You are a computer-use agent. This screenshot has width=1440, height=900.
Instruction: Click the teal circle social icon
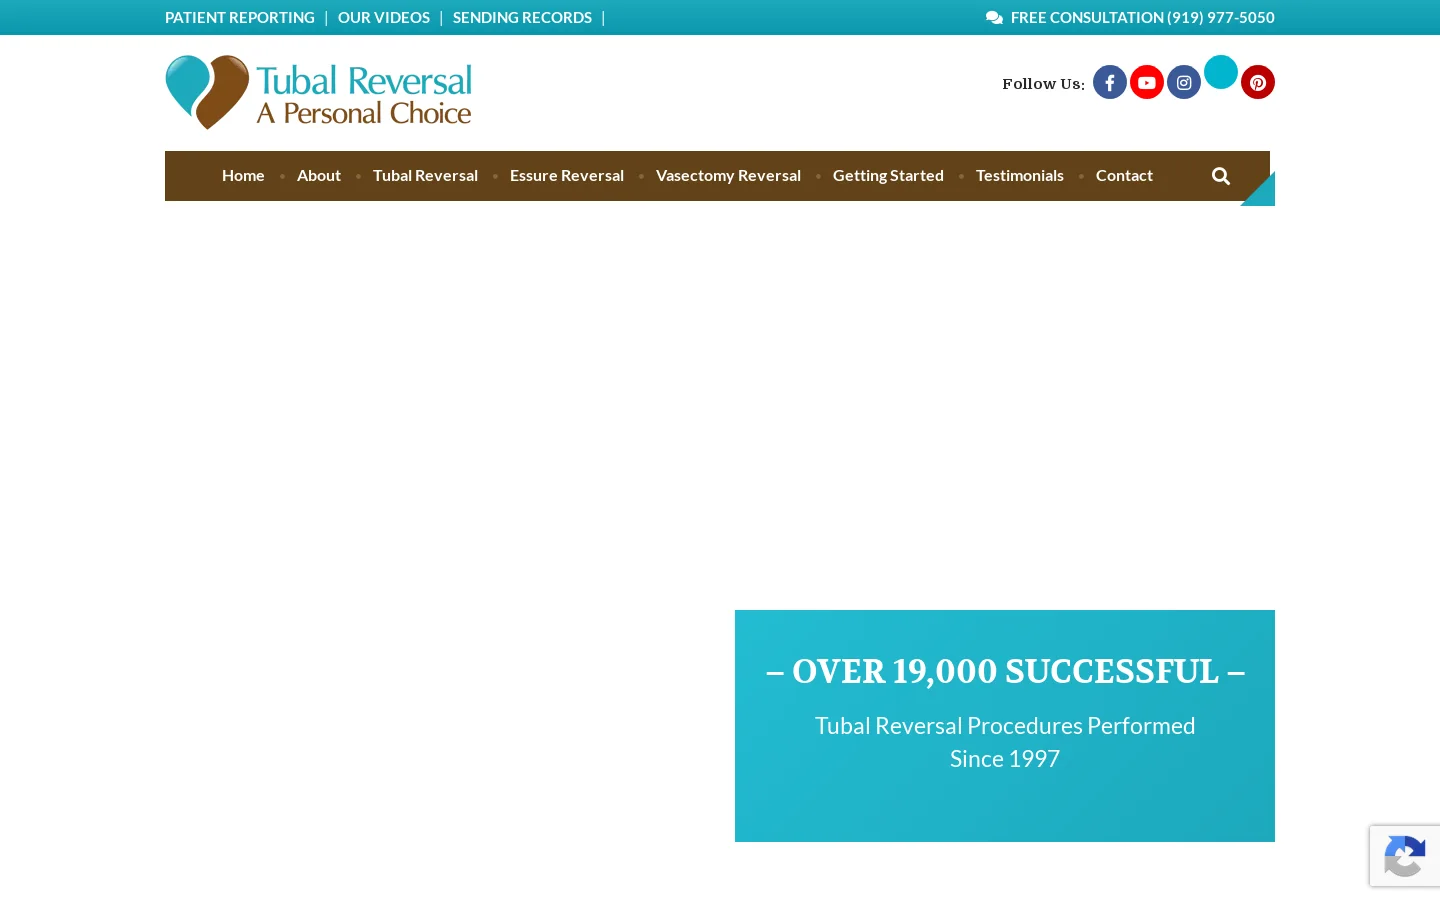click(1221, 72)
